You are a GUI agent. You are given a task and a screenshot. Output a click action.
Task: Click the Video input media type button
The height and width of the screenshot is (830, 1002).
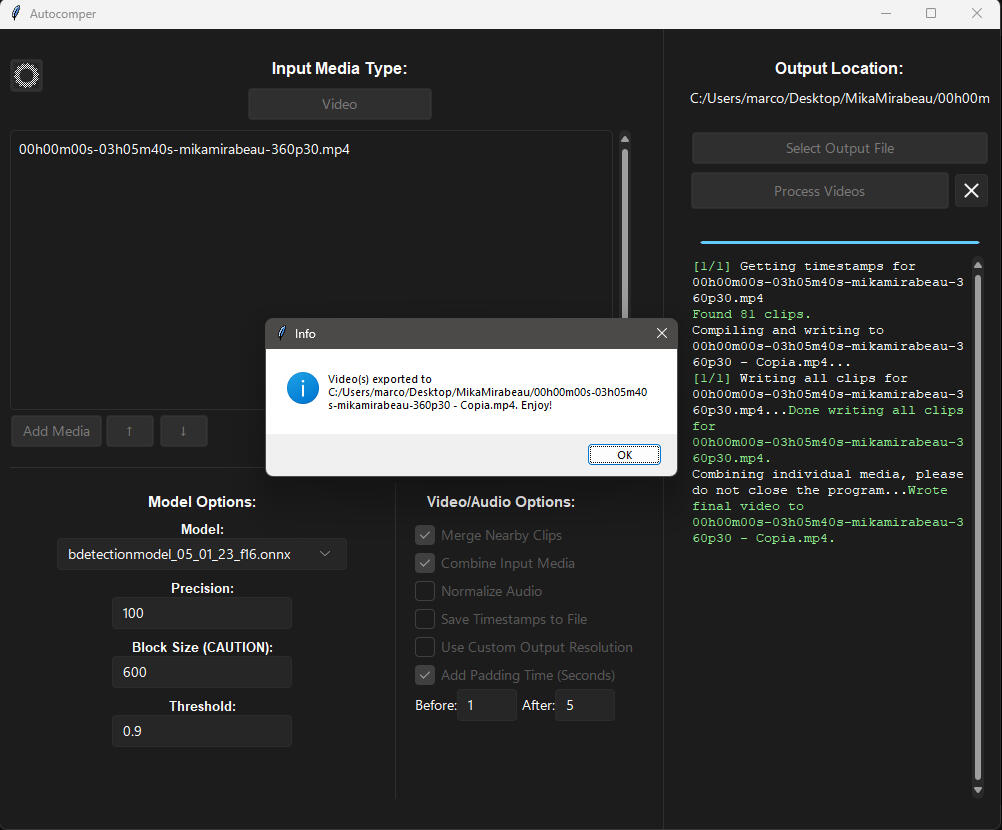(339, 104)
